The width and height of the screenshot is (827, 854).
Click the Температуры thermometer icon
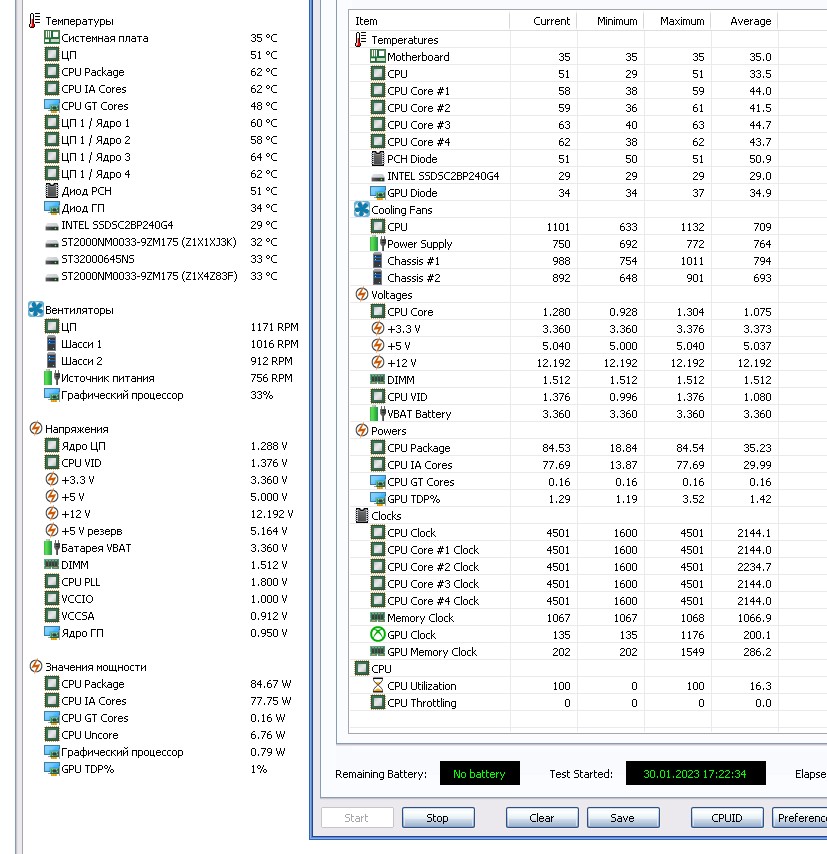click(34, 21)
